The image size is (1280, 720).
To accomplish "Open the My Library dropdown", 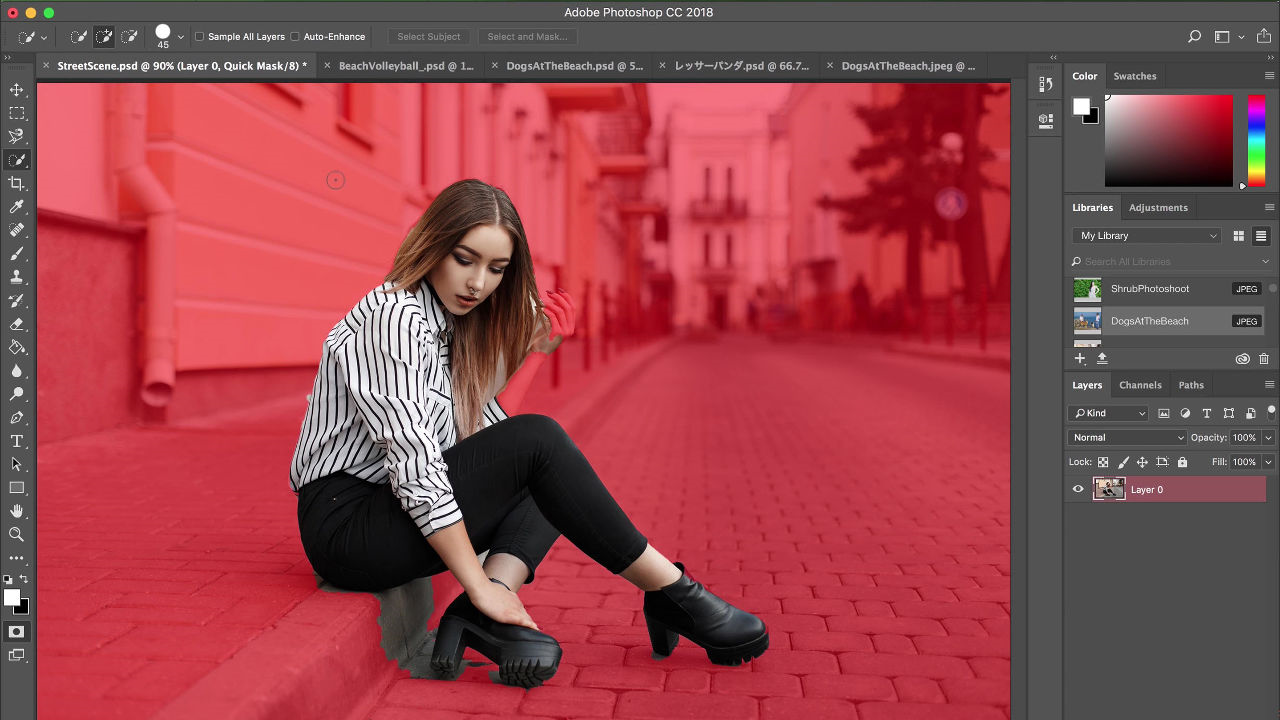I will [x=1148, y=236].
